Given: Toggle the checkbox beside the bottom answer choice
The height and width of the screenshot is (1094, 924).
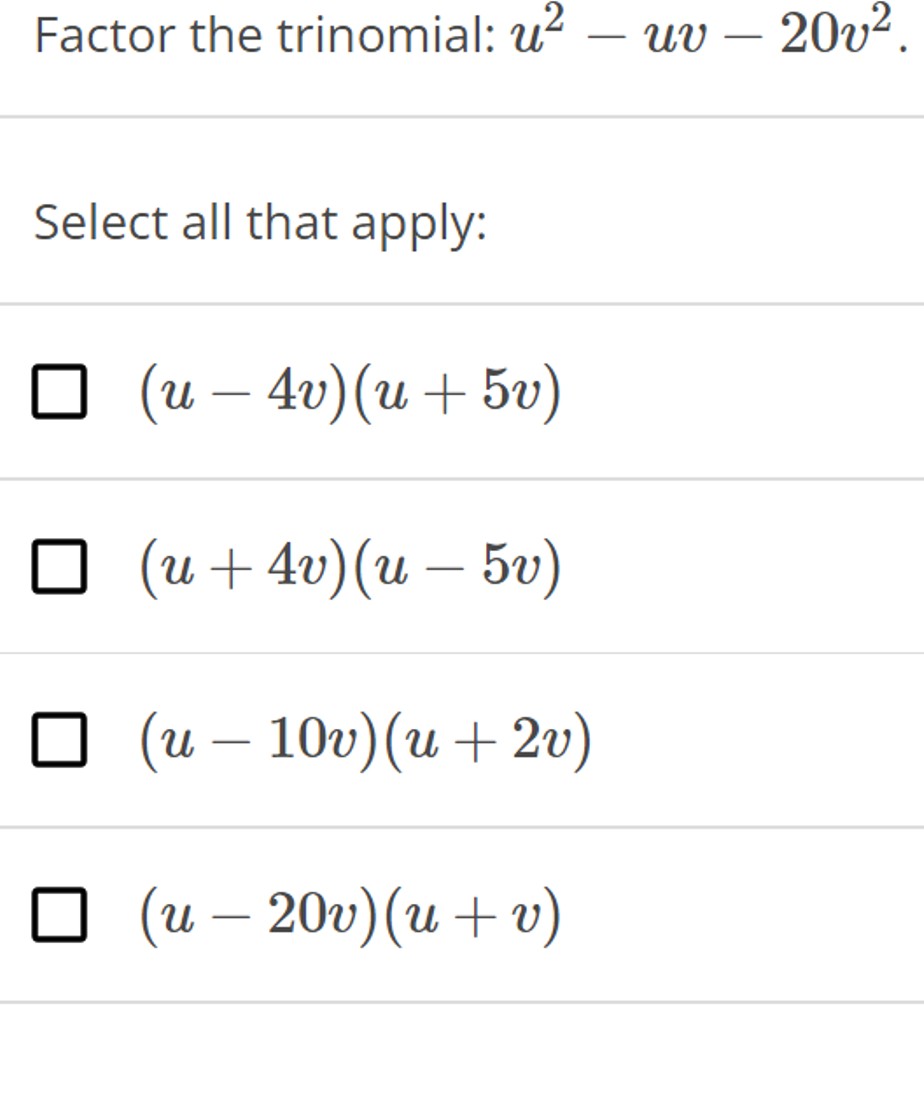Looking at the screenshot, I should click(58, 911).
